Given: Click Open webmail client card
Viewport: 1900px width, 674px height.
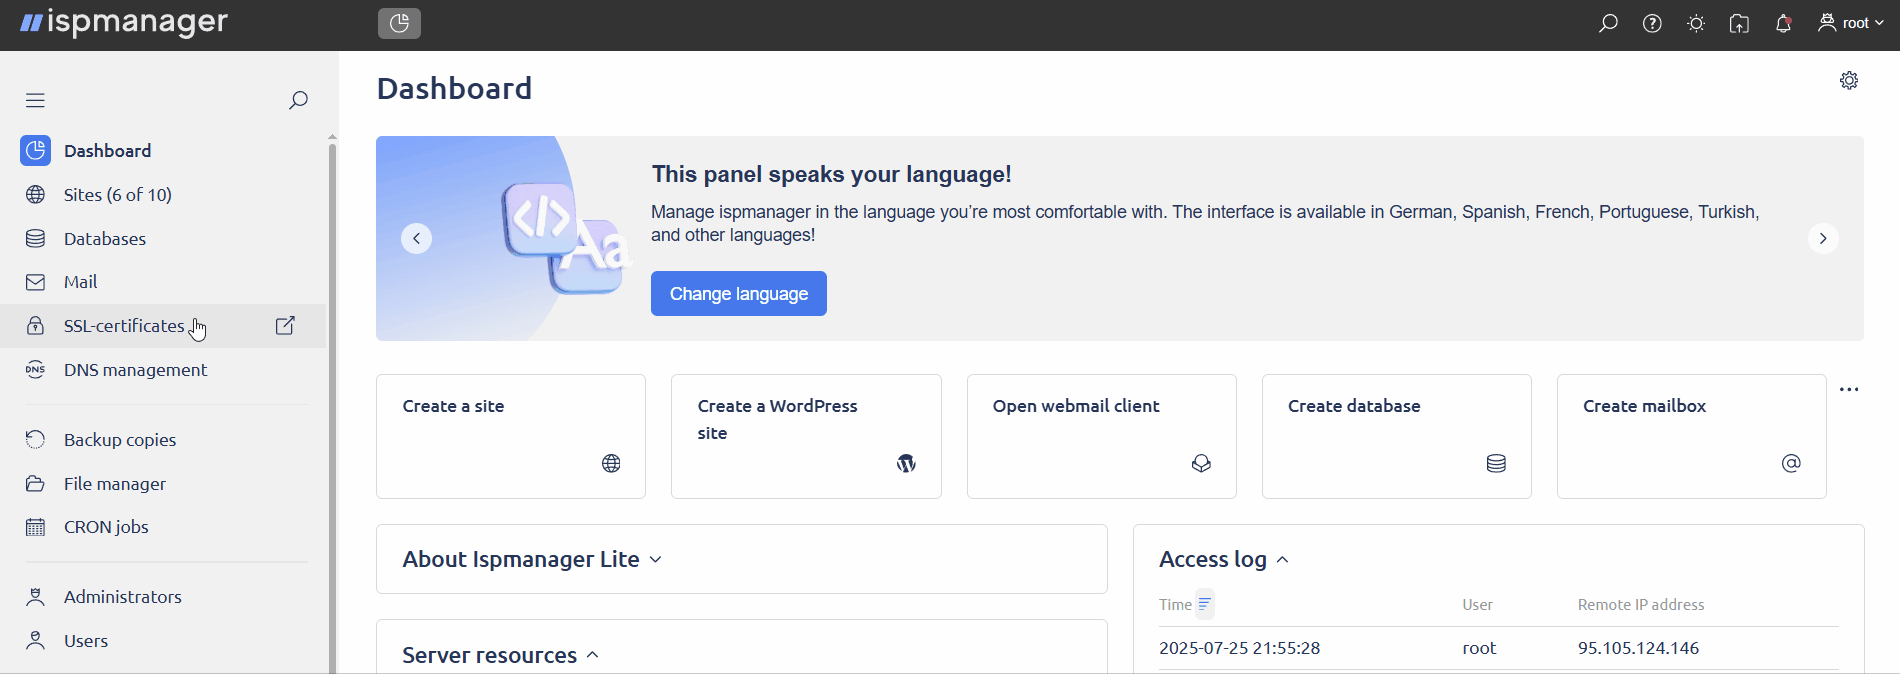Looking at the screenshot, I should [x=1102, y=437].
